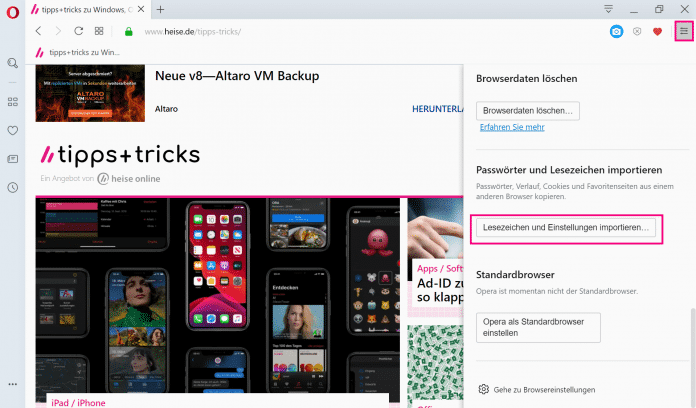Expand the sidebar three-dots options

pyautogui.click(x=13, y=384)
